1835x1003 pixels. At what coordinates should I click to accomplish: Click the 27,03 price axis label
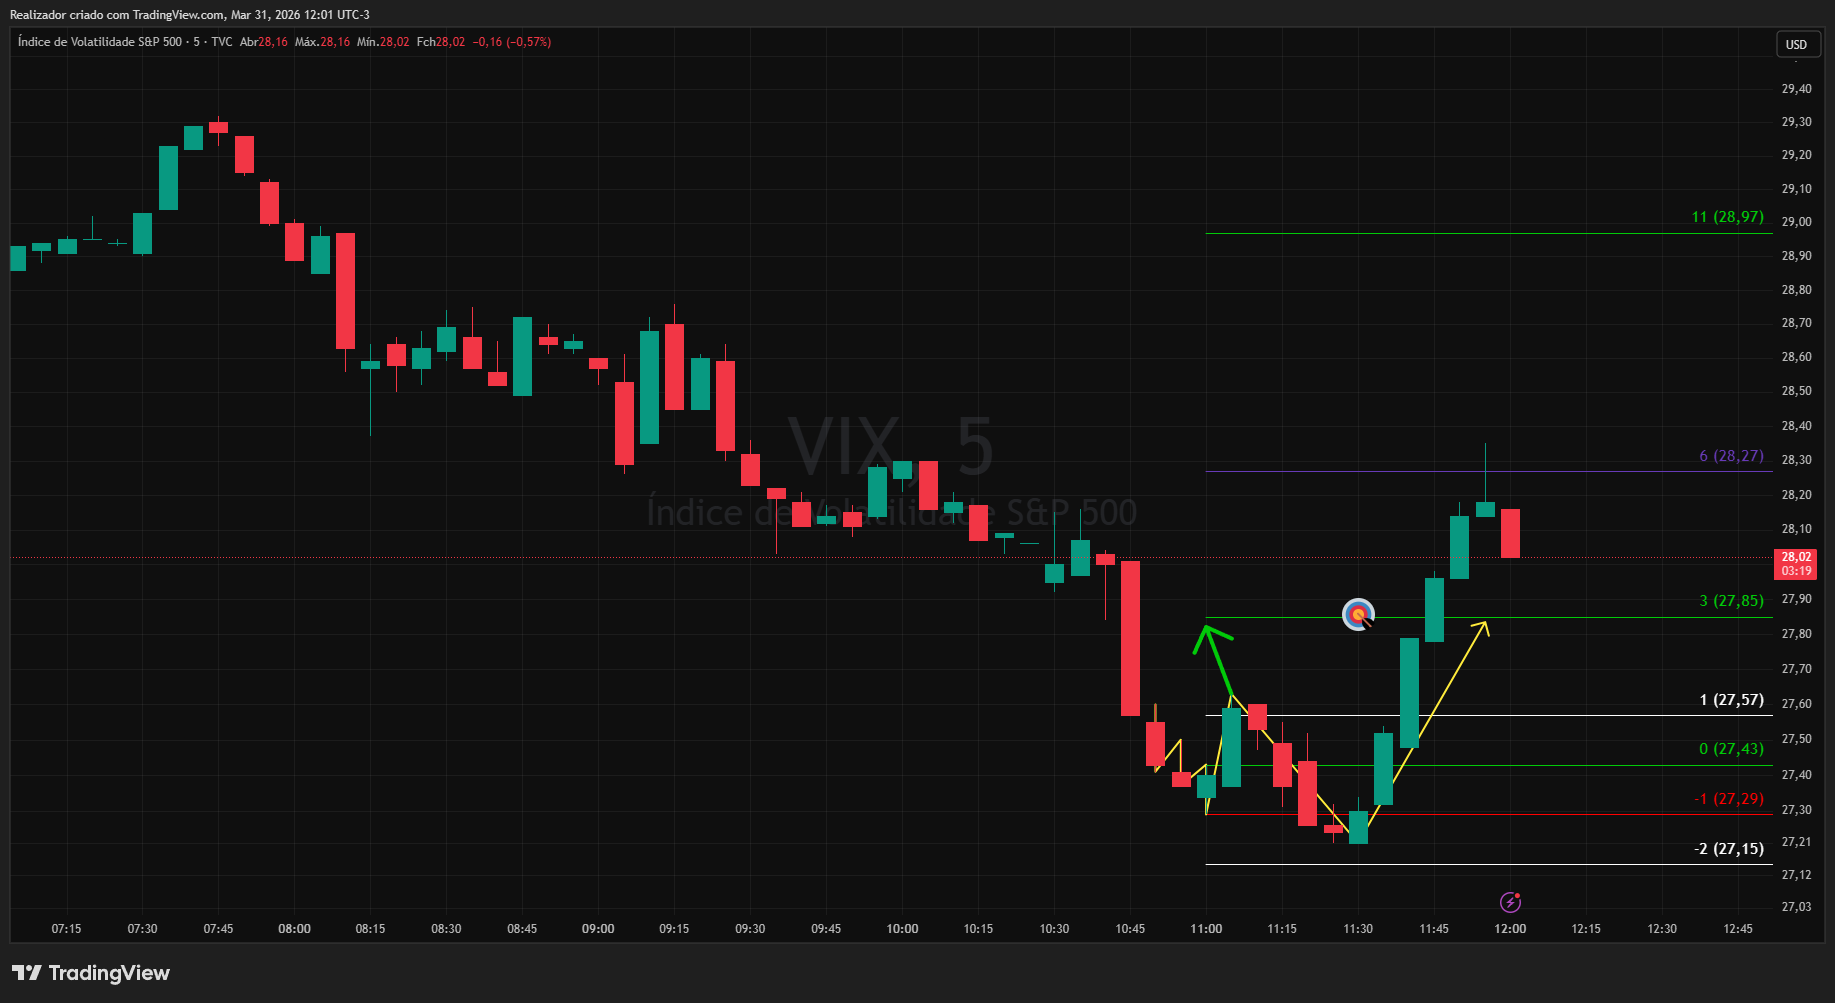pyautogui.click(x=1796, y=907)
